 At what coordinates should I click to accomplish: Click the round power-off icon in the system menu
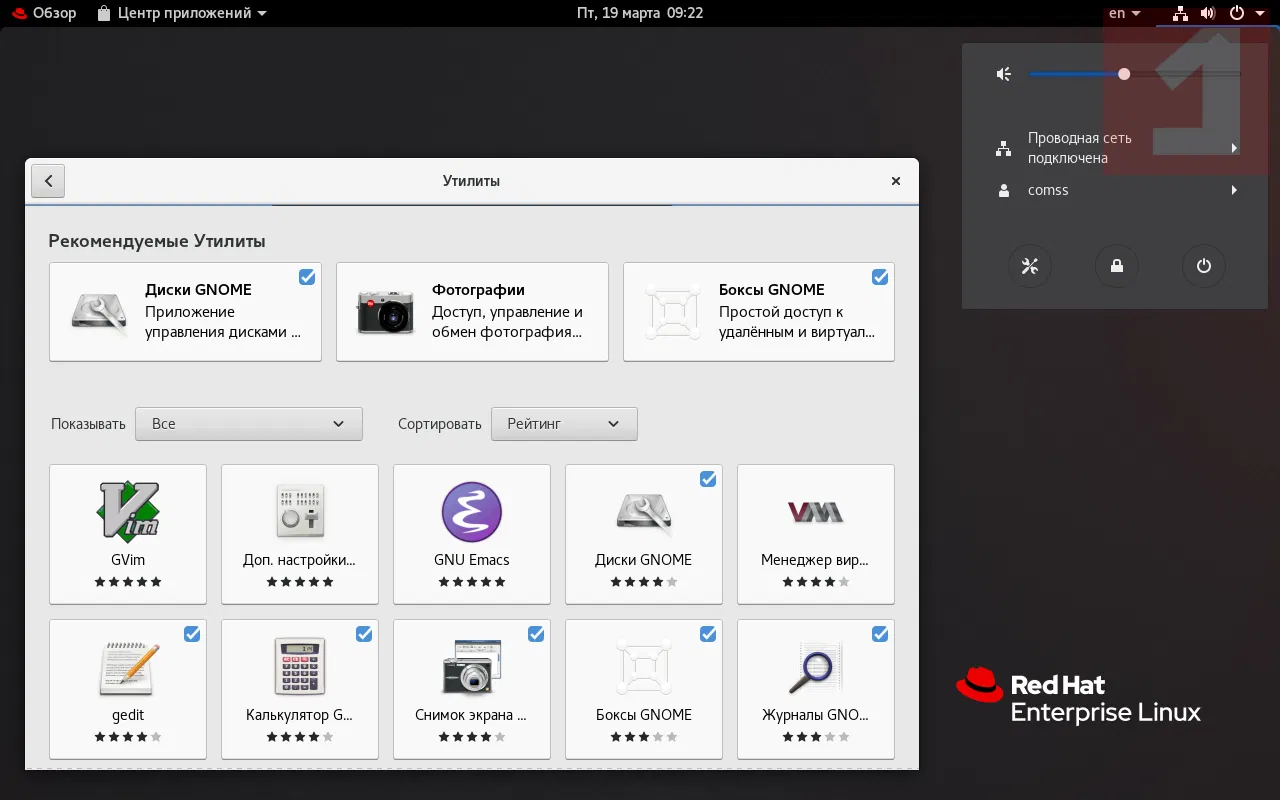1204,266
